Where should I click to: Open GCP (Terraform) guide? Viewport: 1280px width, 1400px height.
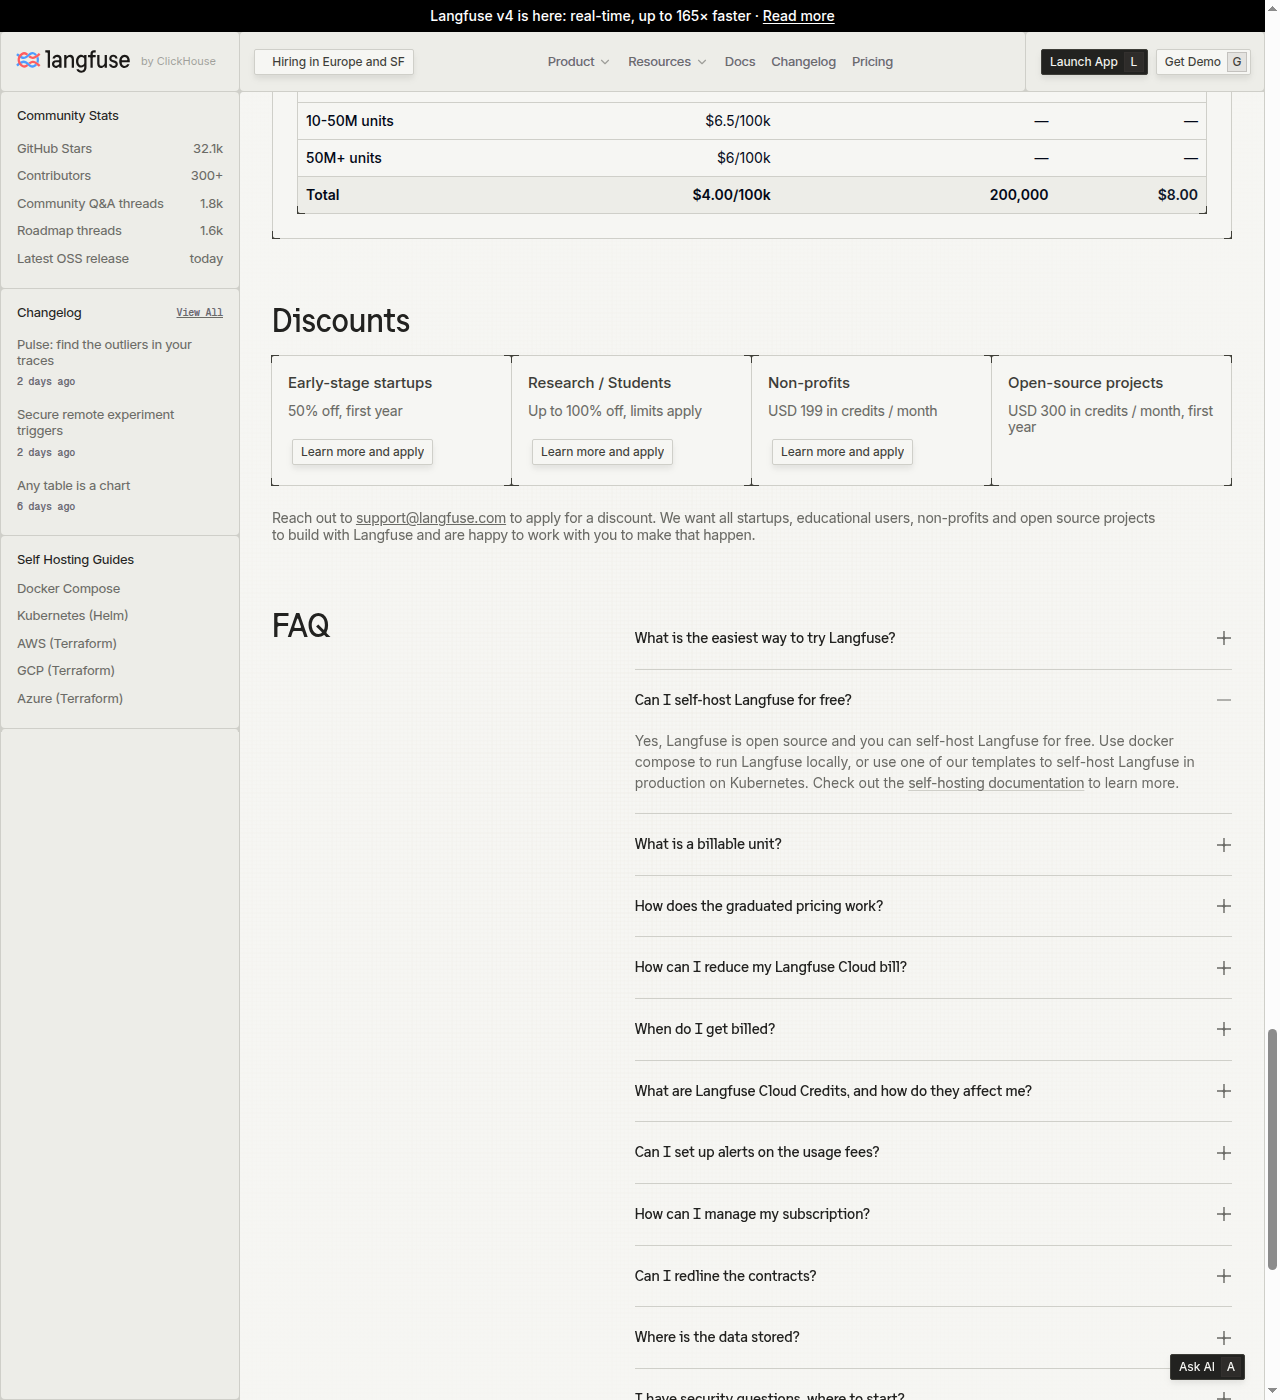point(66,671)
